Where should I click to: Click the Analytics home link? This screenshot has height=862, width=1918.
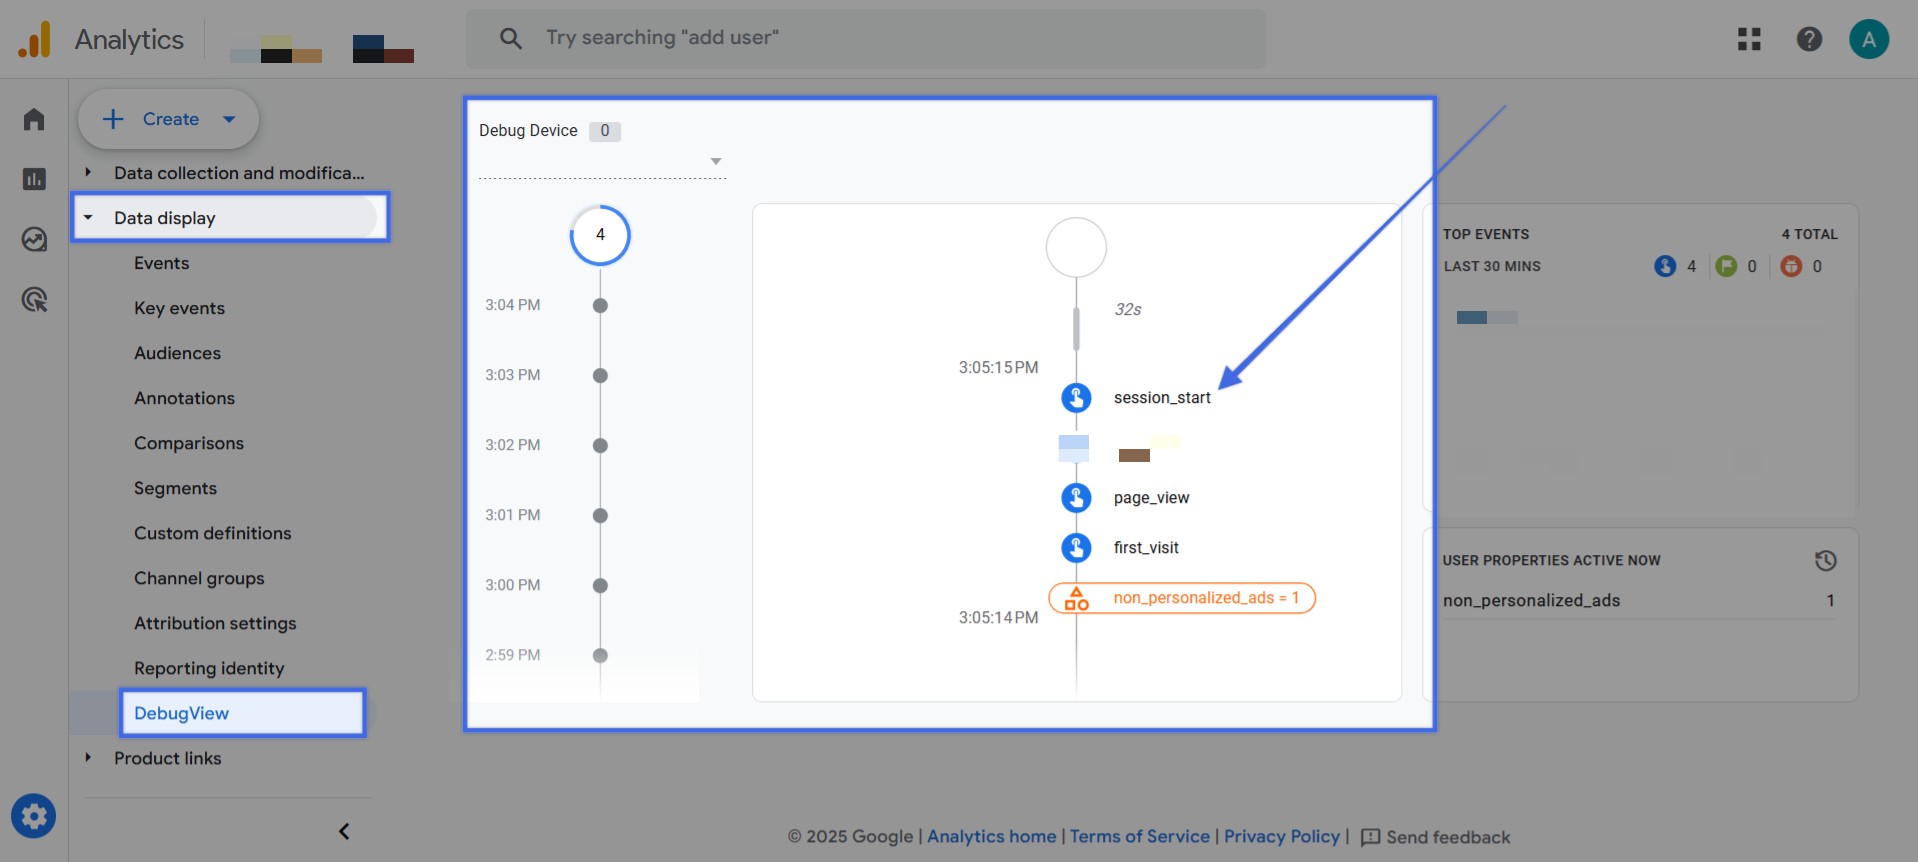991,836
